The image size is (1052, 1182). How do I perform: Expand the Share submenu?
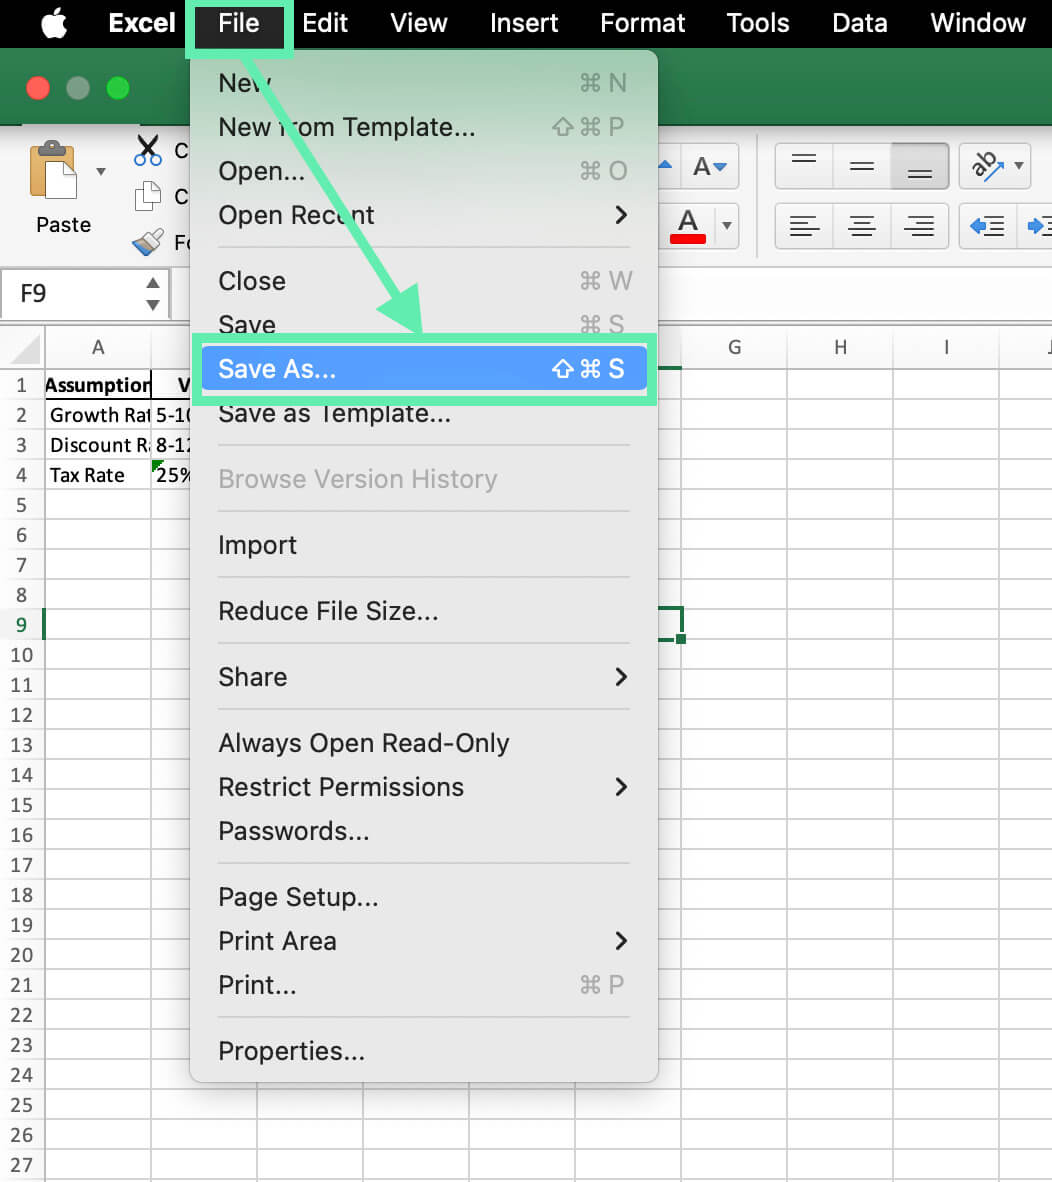pyautogui.click(x=621, y=677)
